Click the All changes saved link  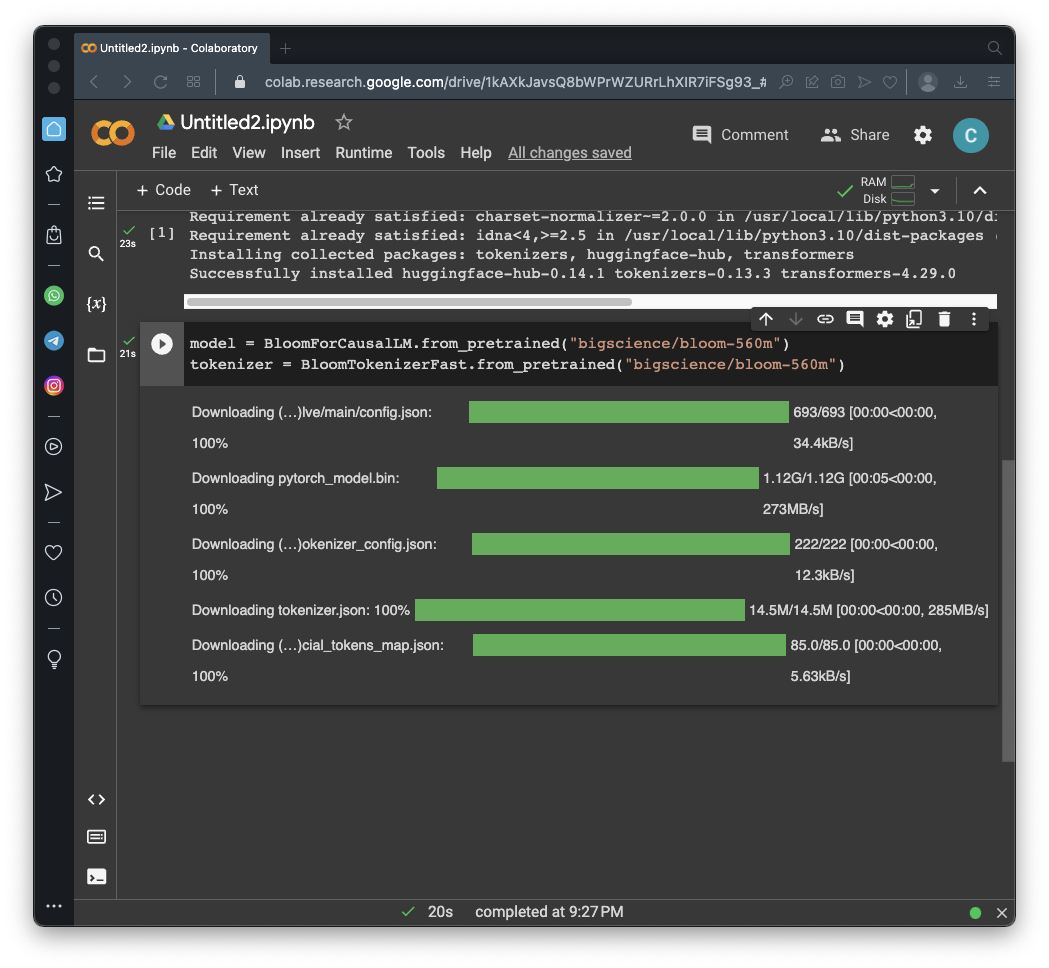(x=569, y=153)
